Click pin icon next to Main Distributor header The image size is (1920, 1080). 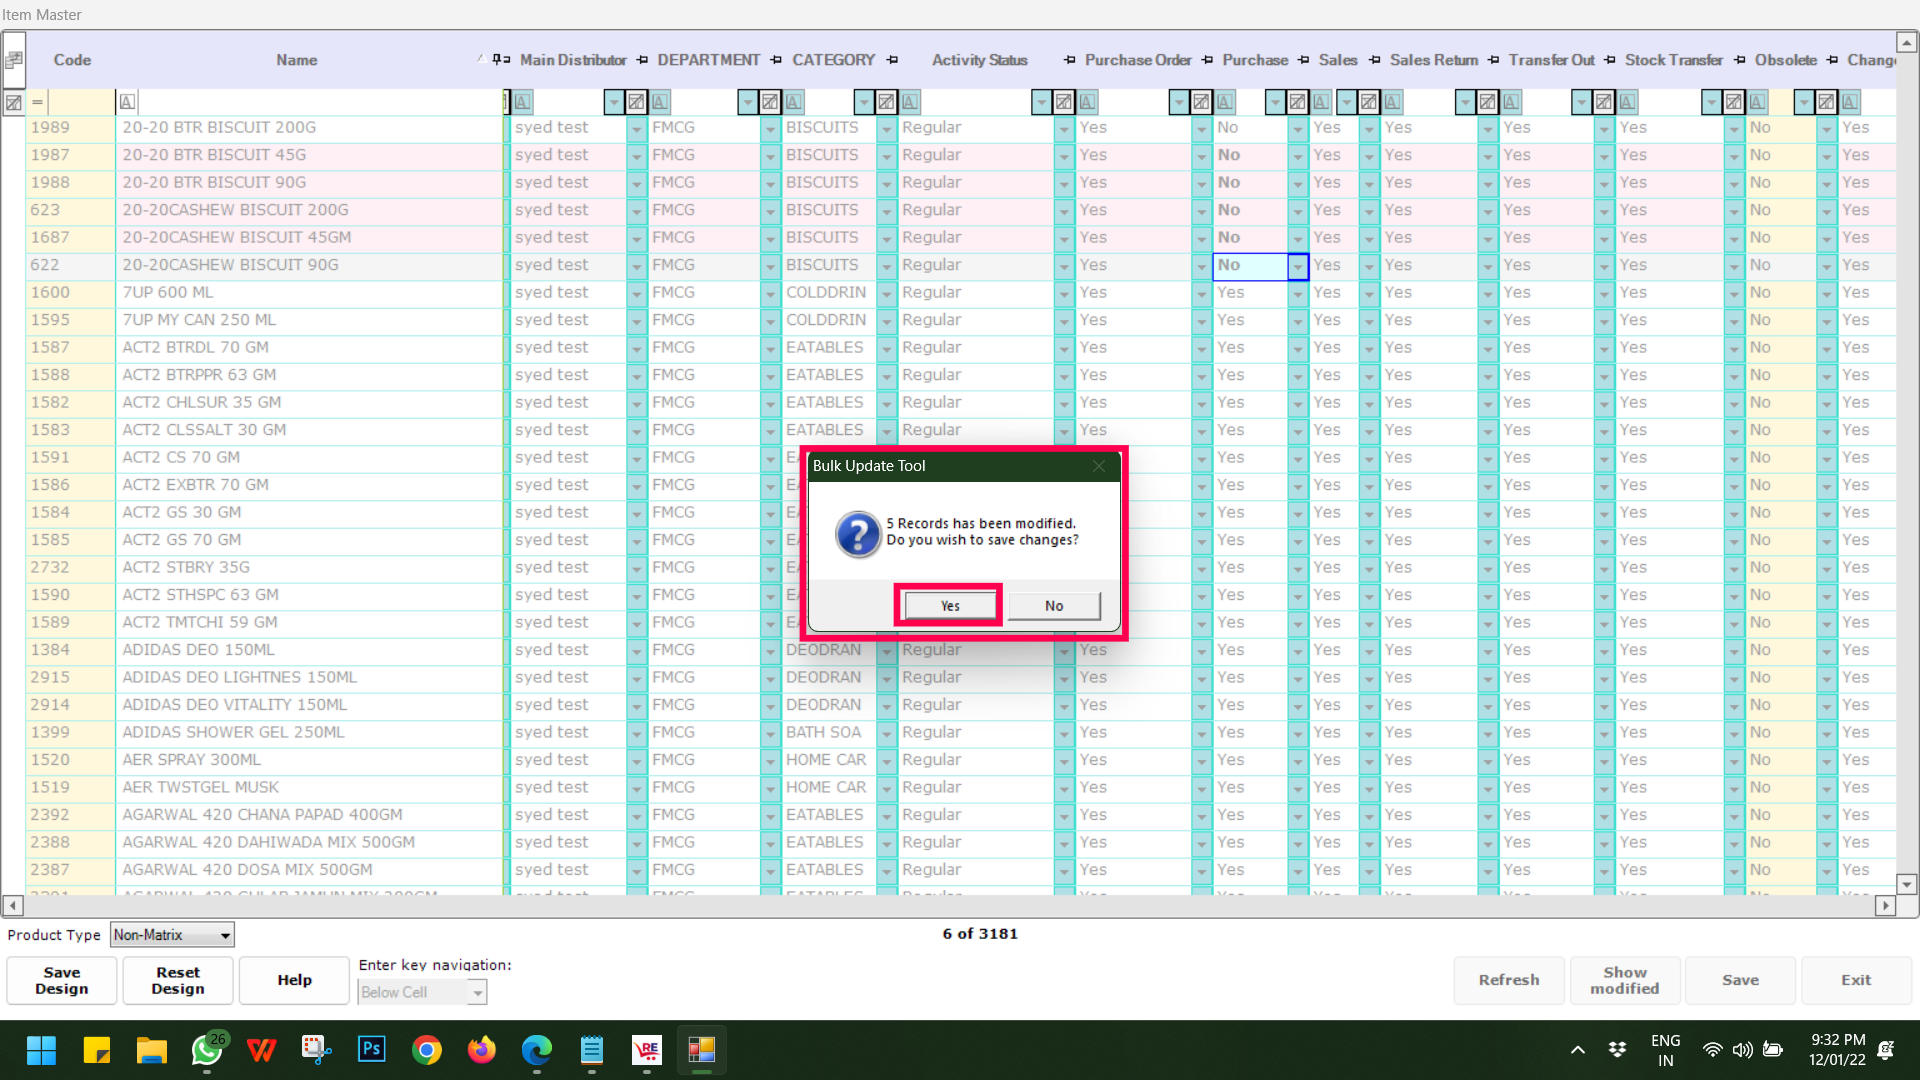click(642, 60)
